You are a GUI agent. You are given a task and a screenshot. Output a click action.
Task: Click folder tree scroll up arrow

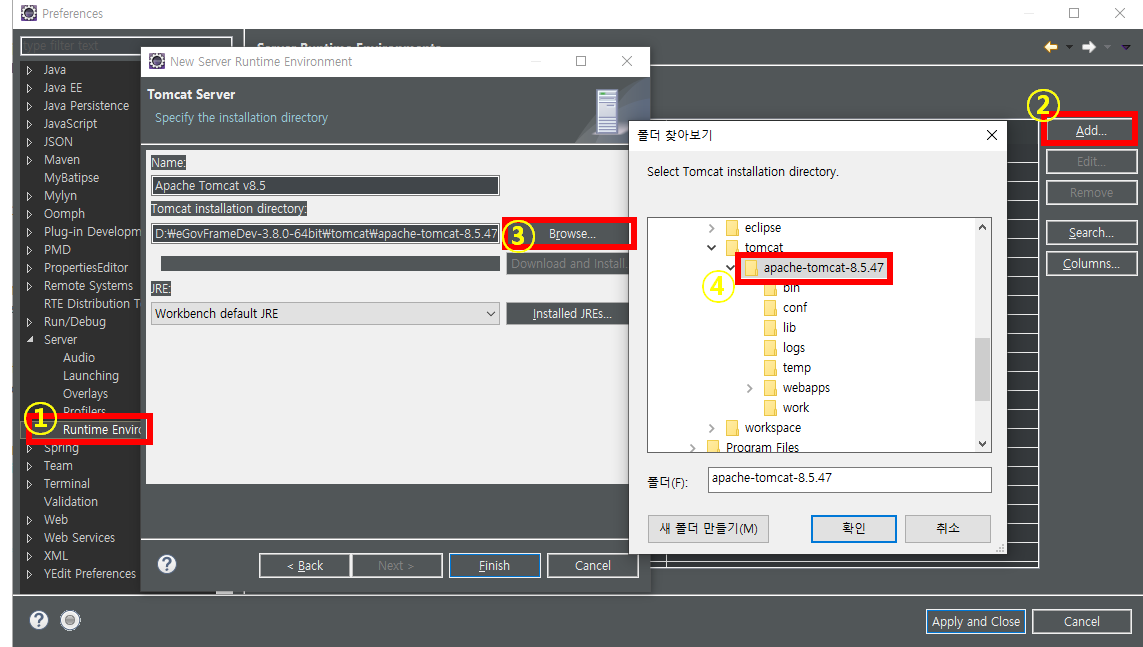pos(982,227)
